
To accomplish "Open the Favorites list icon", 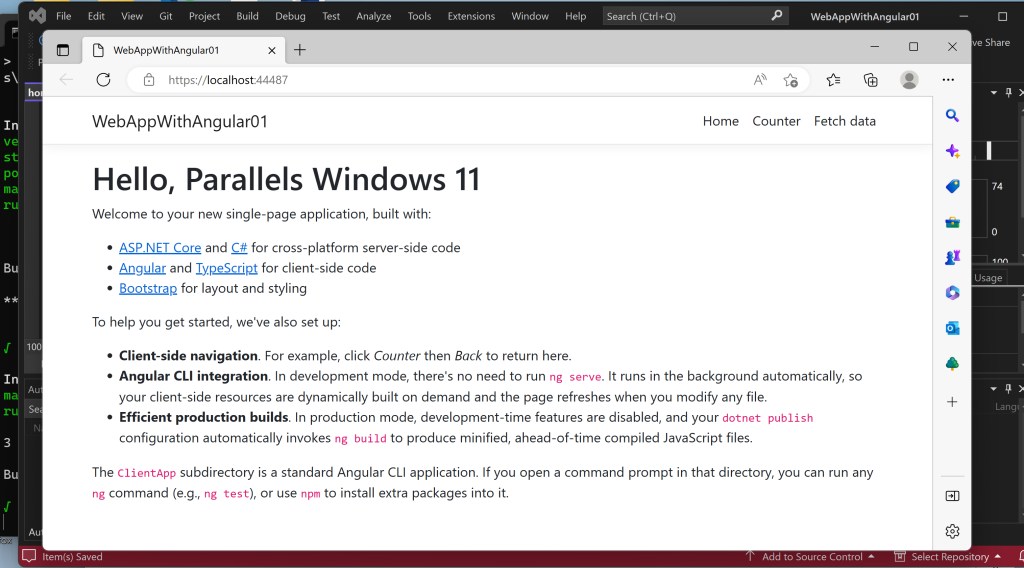I will point(833,80).
